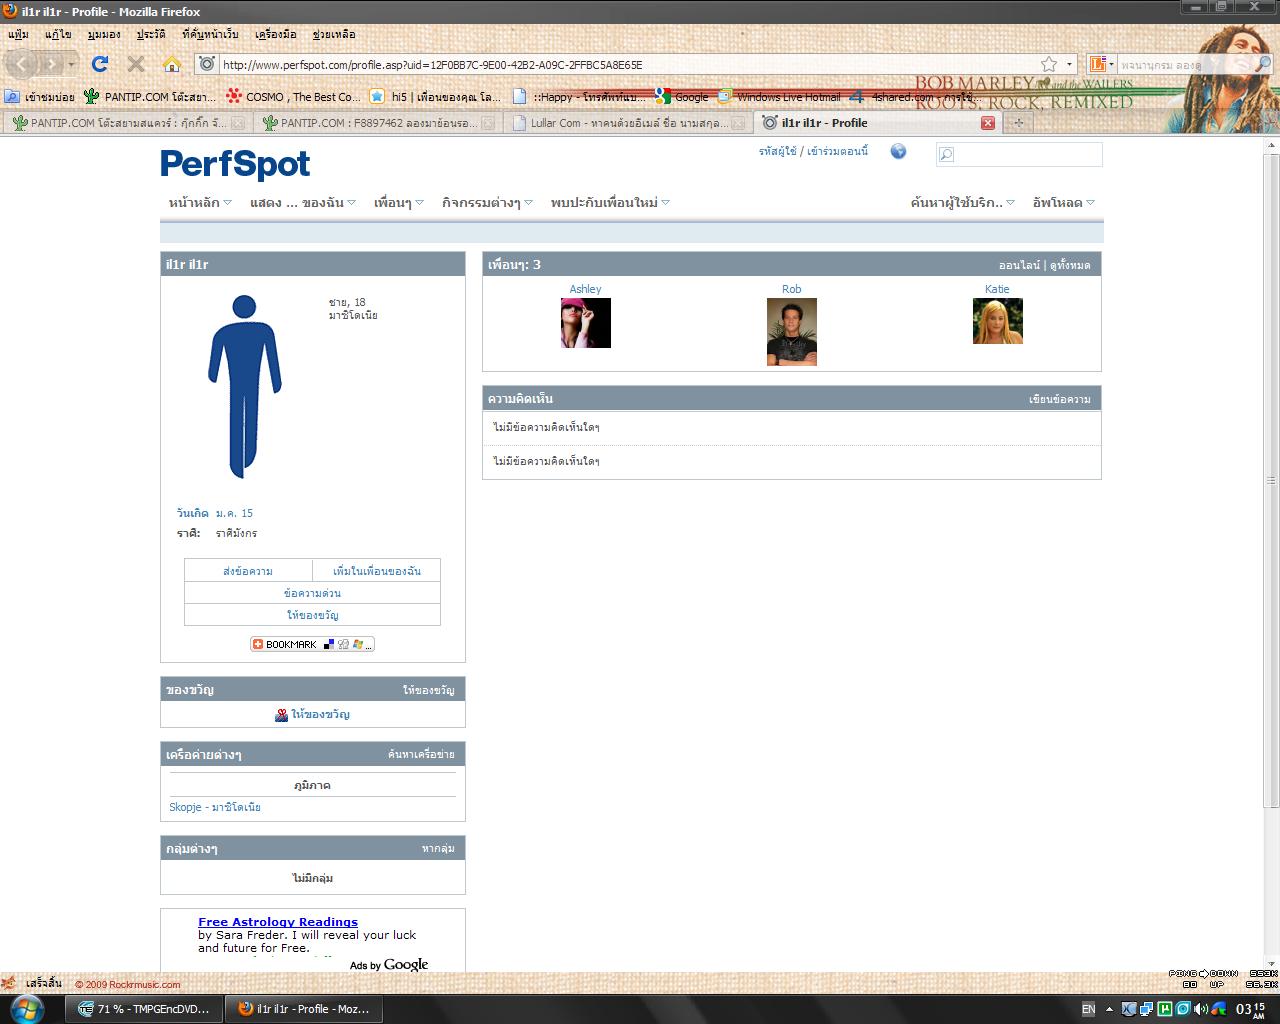Open a new tab with plus button
Screen dimensions: 1280x1024
1019,123
